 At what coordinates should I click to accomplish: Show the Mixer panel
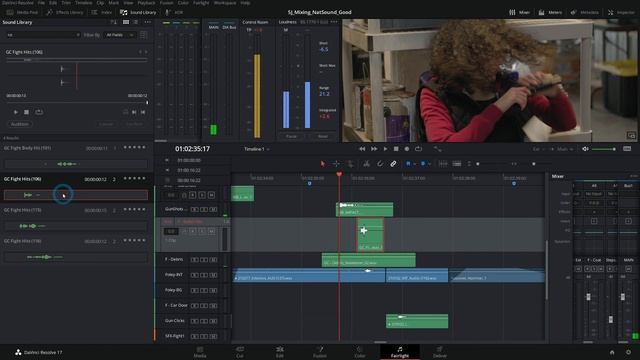519,12
